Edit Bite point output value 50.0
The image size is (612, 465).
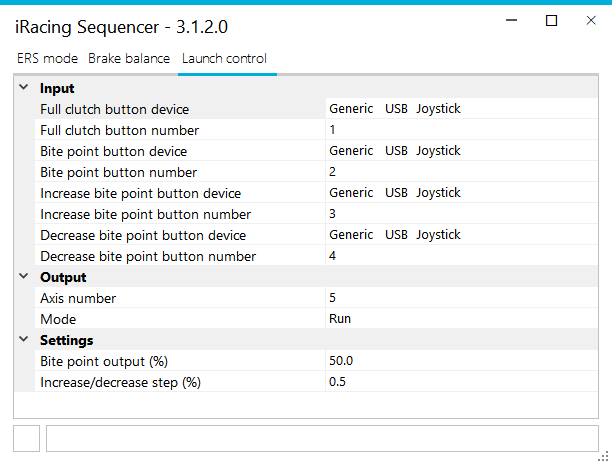[x=461, y=361]
